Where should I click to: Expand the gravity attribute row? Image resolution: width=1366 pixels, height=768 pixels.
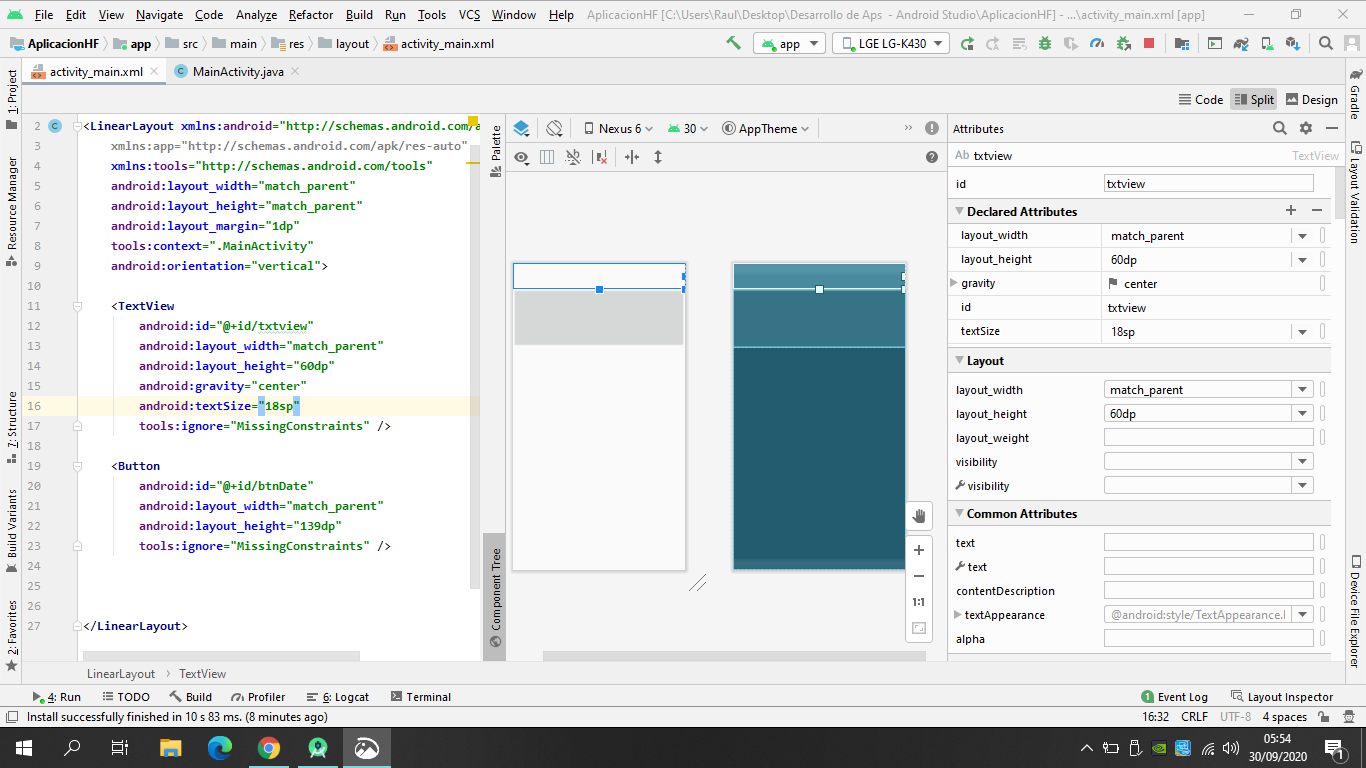click(953, 284)
